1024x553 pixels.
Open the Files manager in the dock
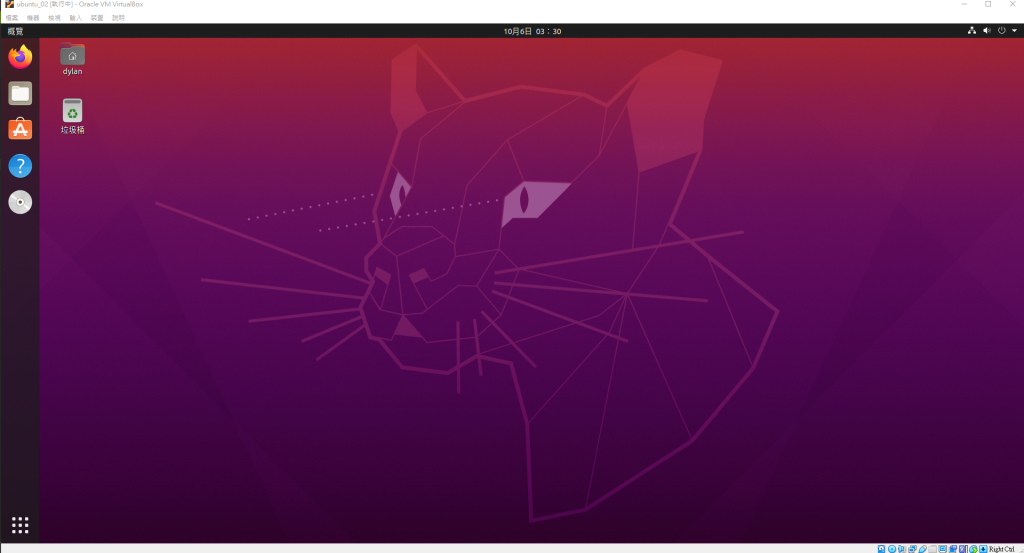(x=20, y=93)
